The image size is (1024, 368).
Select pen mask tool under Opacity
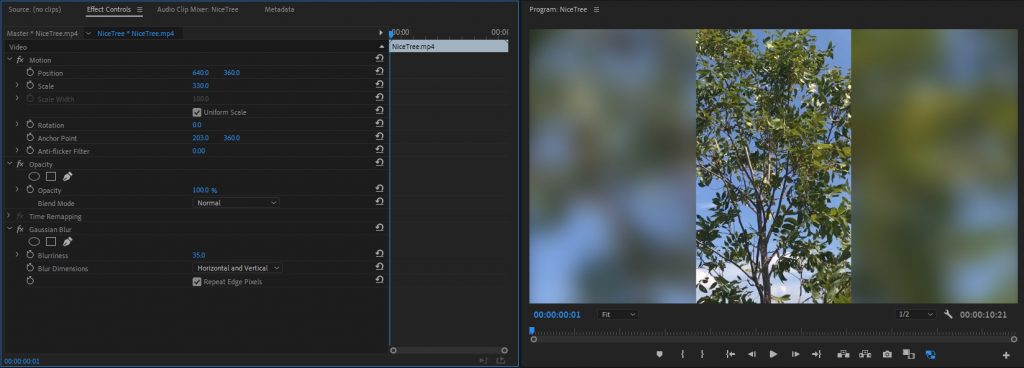(x=67, y=177)
